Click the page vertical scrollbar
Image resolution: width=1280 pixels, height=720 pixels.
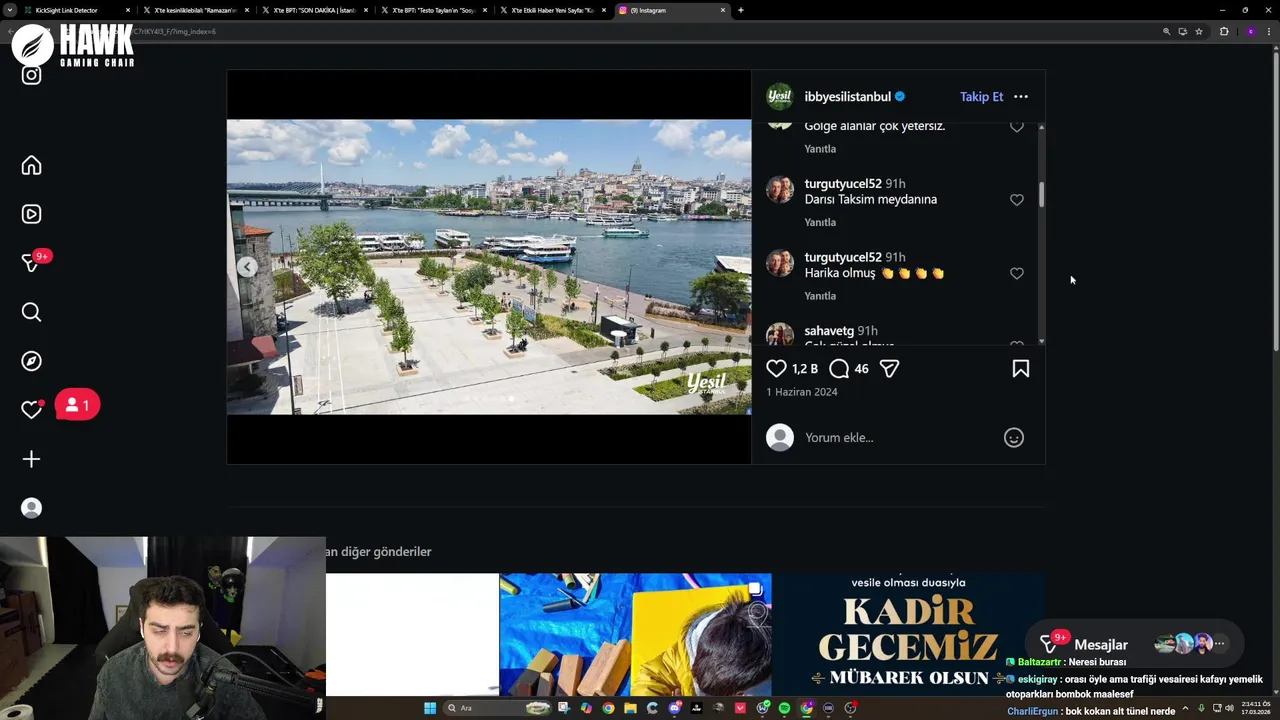point(1274,200)
